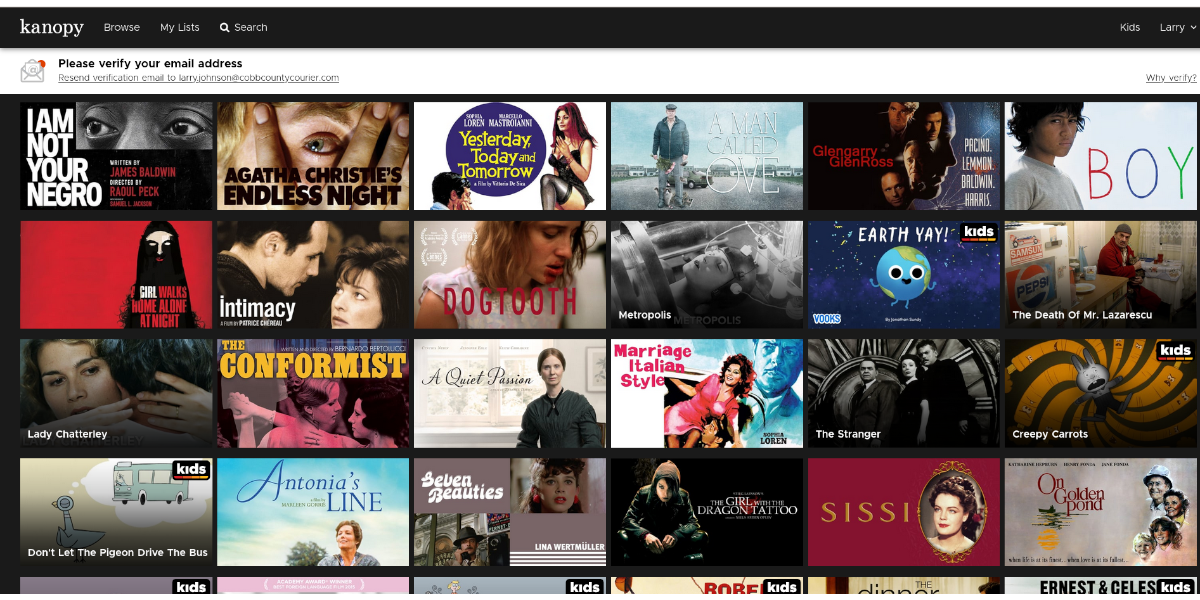Open A Quiet Passion thumbnail
The image size is (1200, 600).
510,393
